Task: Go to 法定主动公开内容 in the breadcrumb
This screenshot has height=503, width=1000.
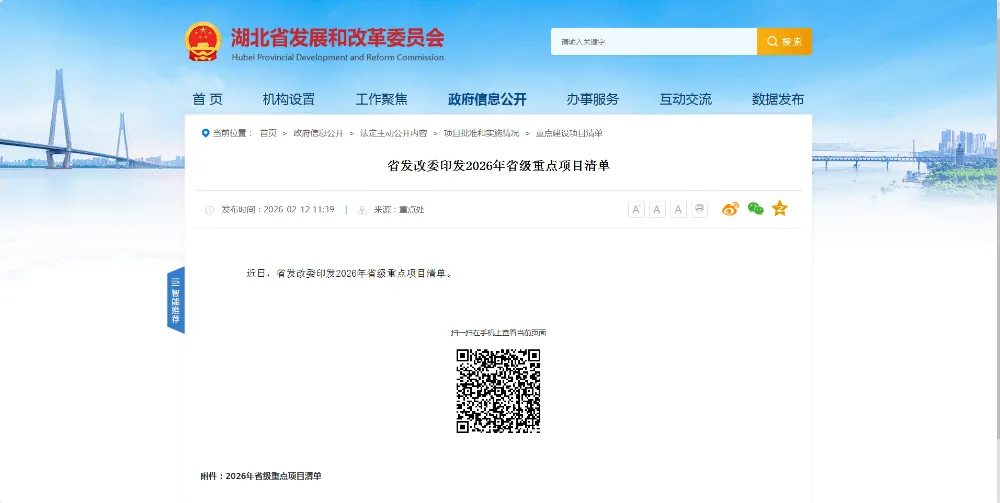Action: pos(393,133)
